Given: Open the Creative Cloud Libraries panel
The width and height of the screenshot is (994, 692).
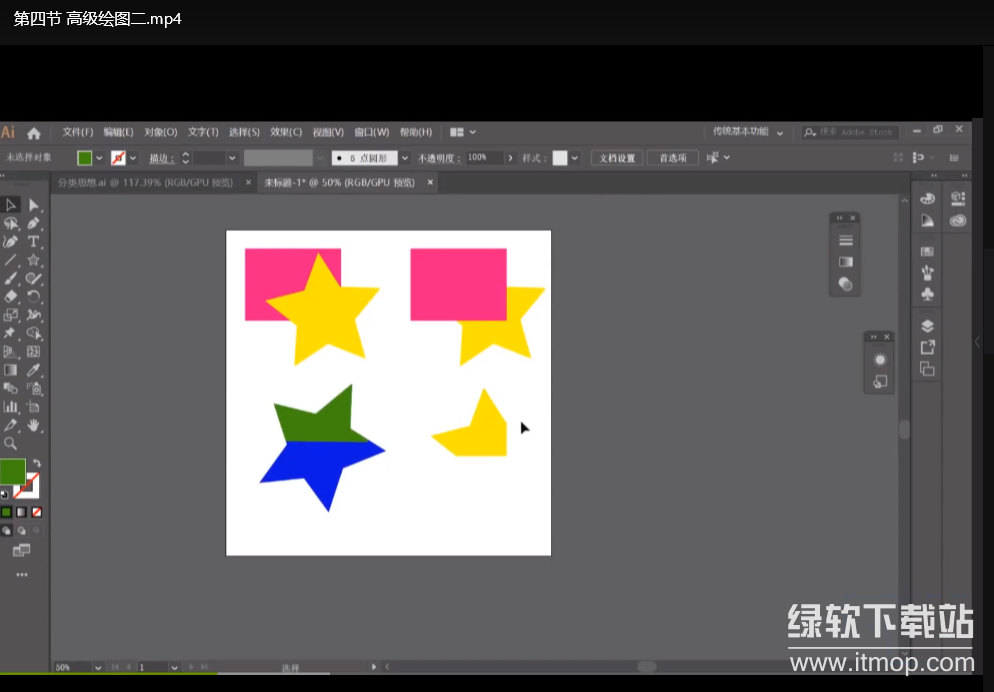Looking at the screenshot, I should point(958,221).
